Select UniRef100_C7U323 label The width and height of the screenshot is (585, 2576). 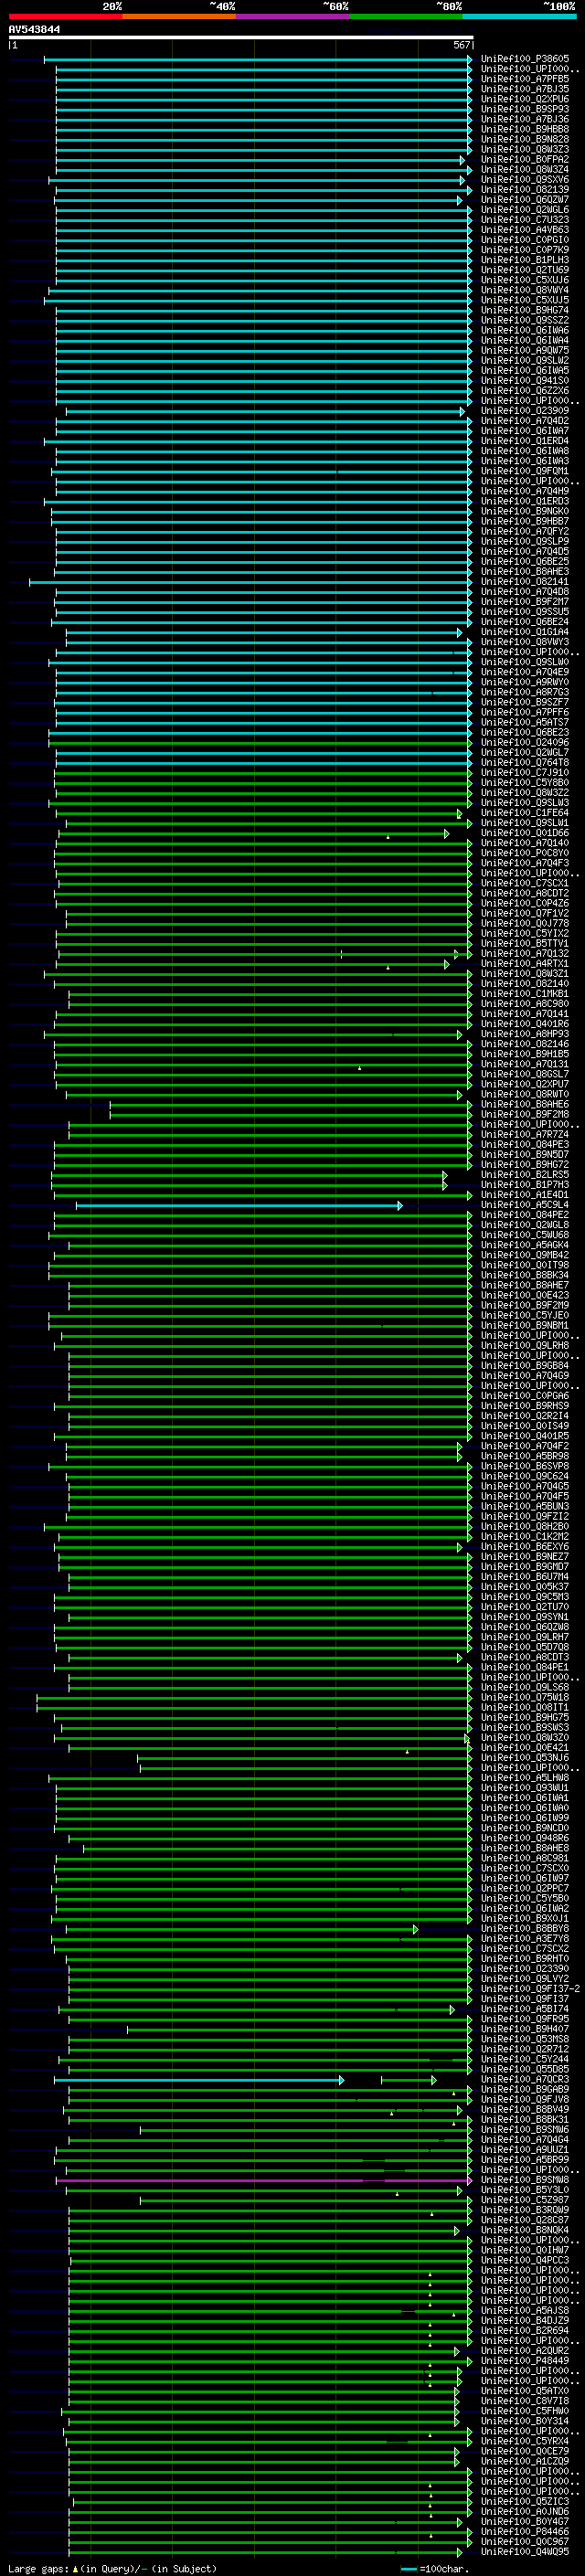524,220
